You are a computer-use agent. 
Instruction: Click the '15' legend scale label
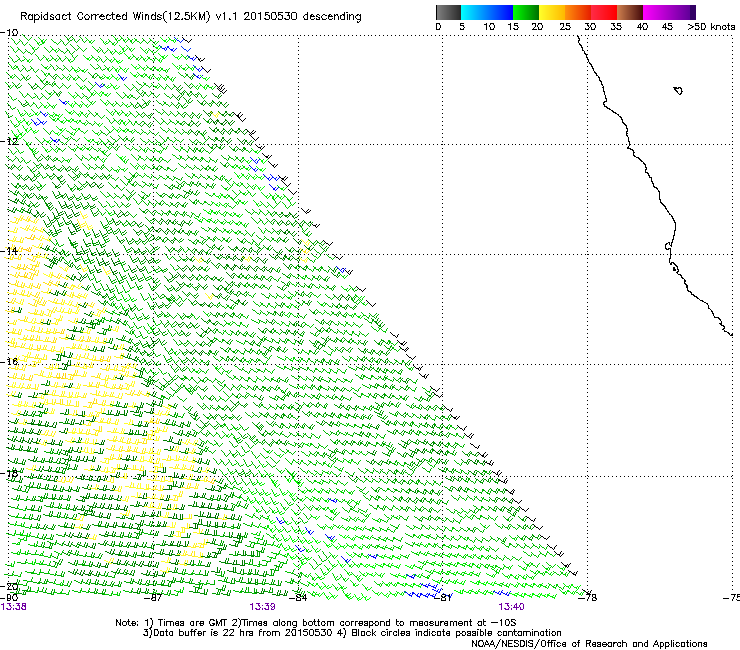point(513,26)
